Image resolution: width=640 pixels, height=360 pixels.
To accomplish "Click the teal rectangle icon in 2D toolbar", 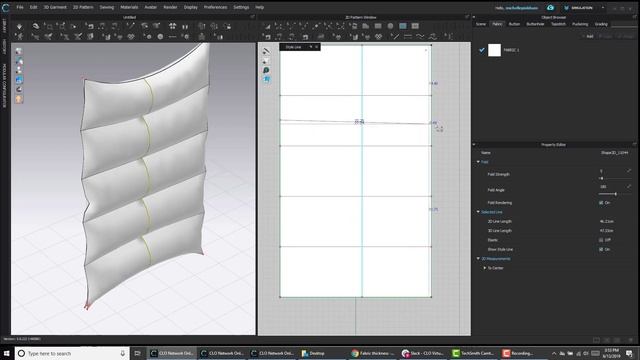I will (x=403, y=26).
